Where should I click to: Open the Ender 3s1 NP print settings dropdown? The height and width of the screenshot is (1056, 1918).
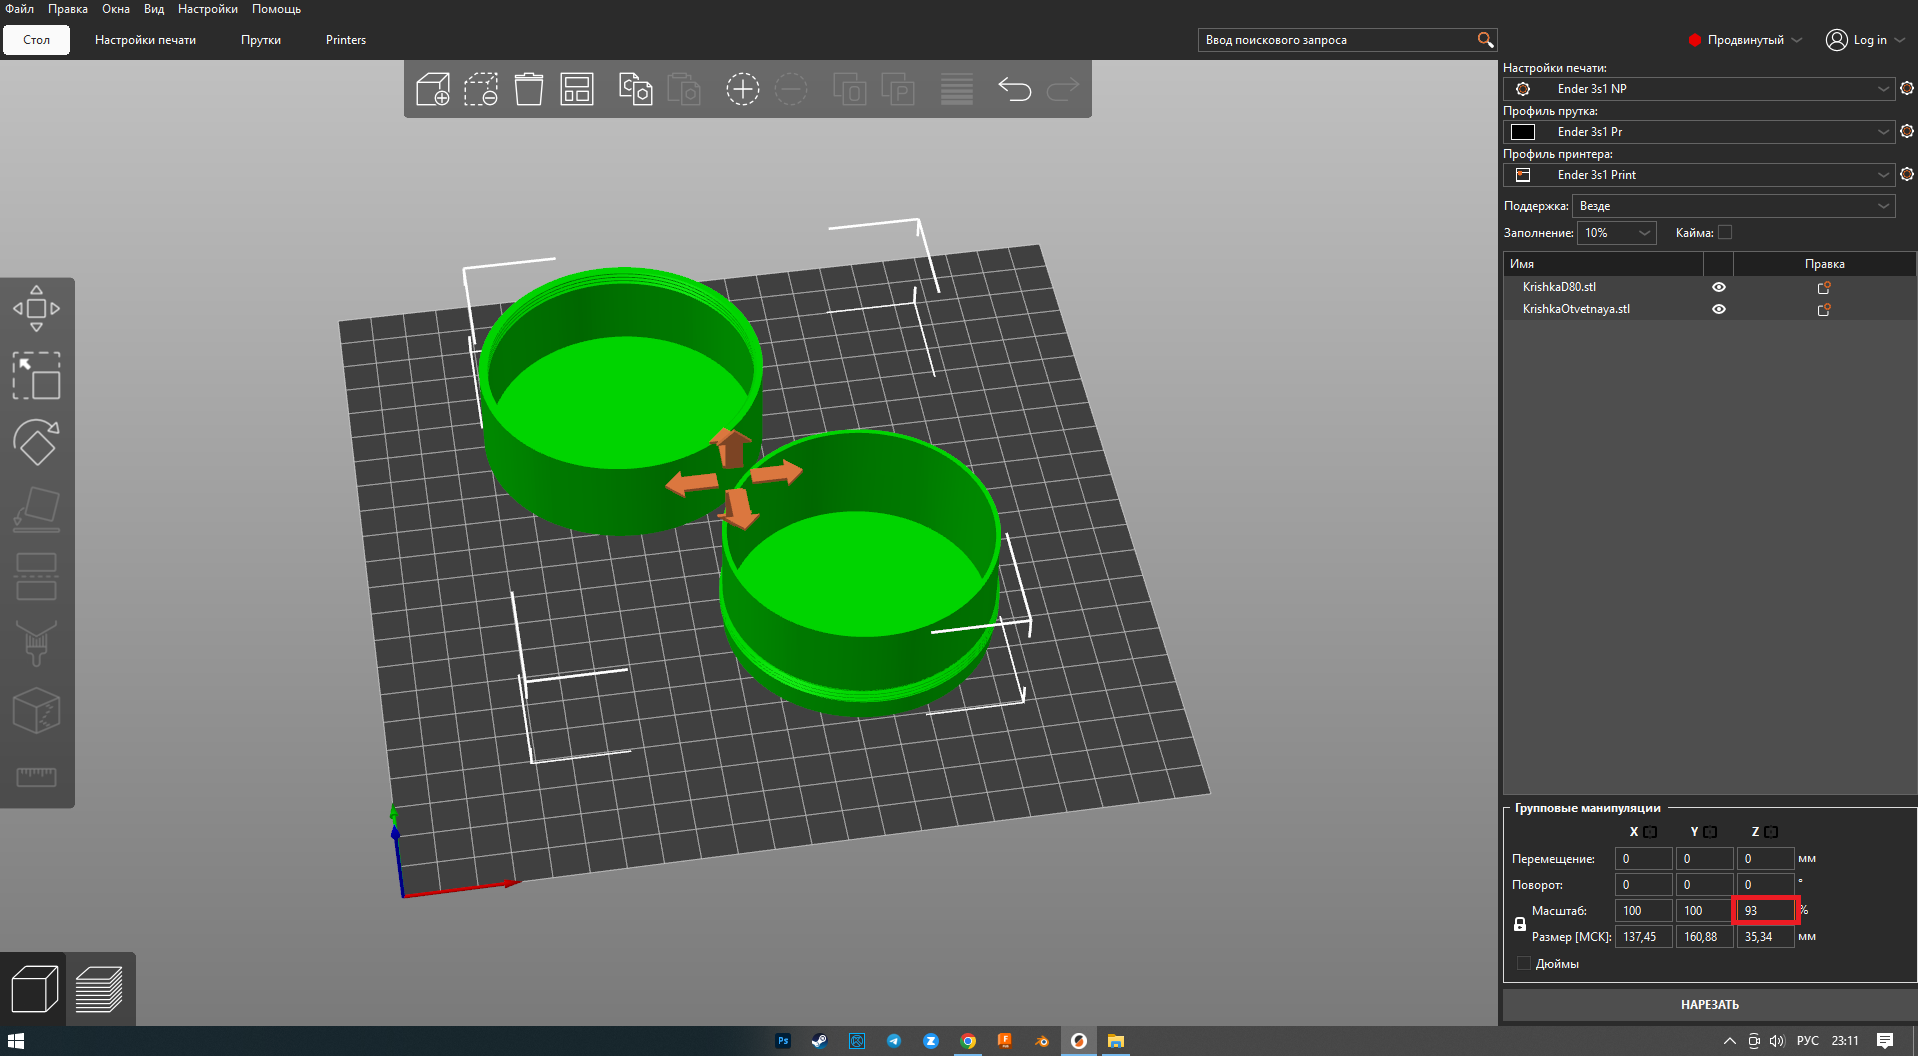pos(1699,89)
